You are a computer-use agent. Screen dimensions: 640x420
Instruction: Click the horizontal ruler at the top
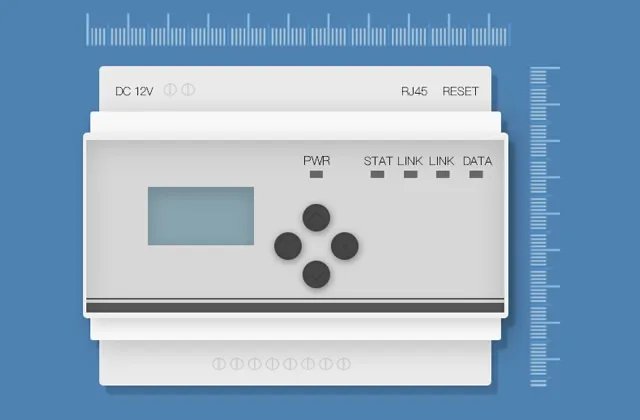298,31
